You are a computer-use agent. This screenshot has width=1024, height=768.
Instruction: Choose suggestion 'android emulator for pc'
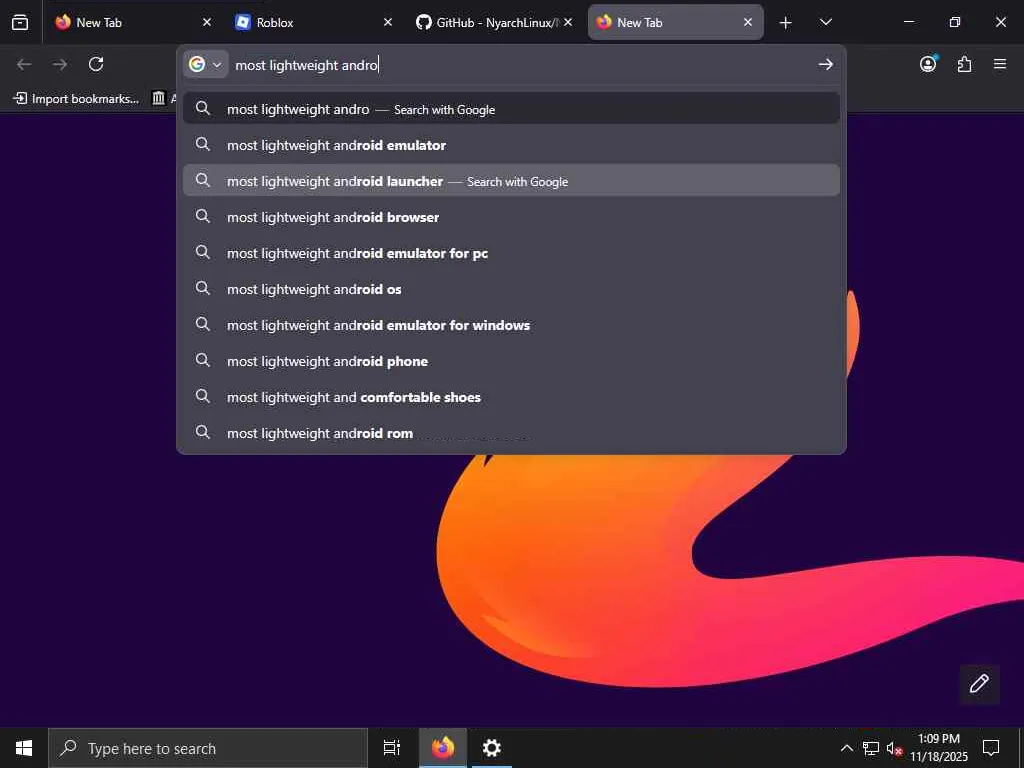pos(511,253)
